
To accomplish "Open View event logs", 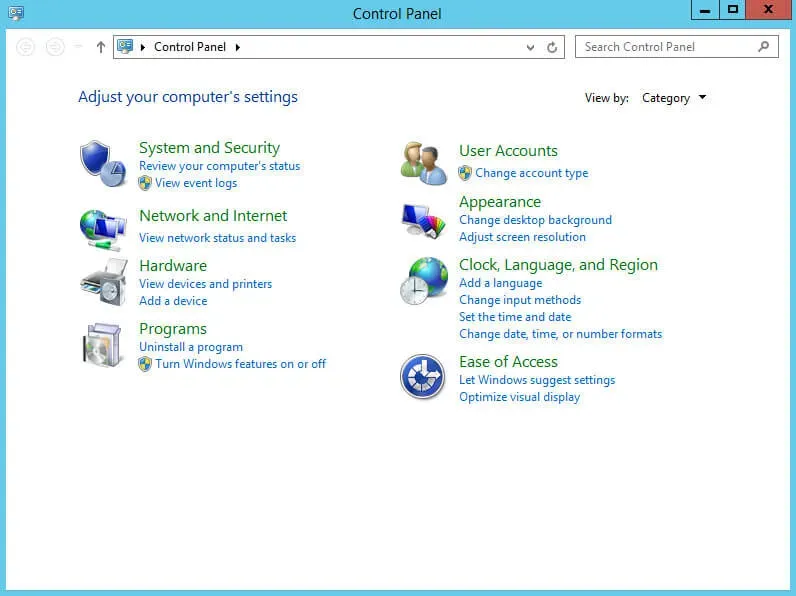I will coord(196,183).
